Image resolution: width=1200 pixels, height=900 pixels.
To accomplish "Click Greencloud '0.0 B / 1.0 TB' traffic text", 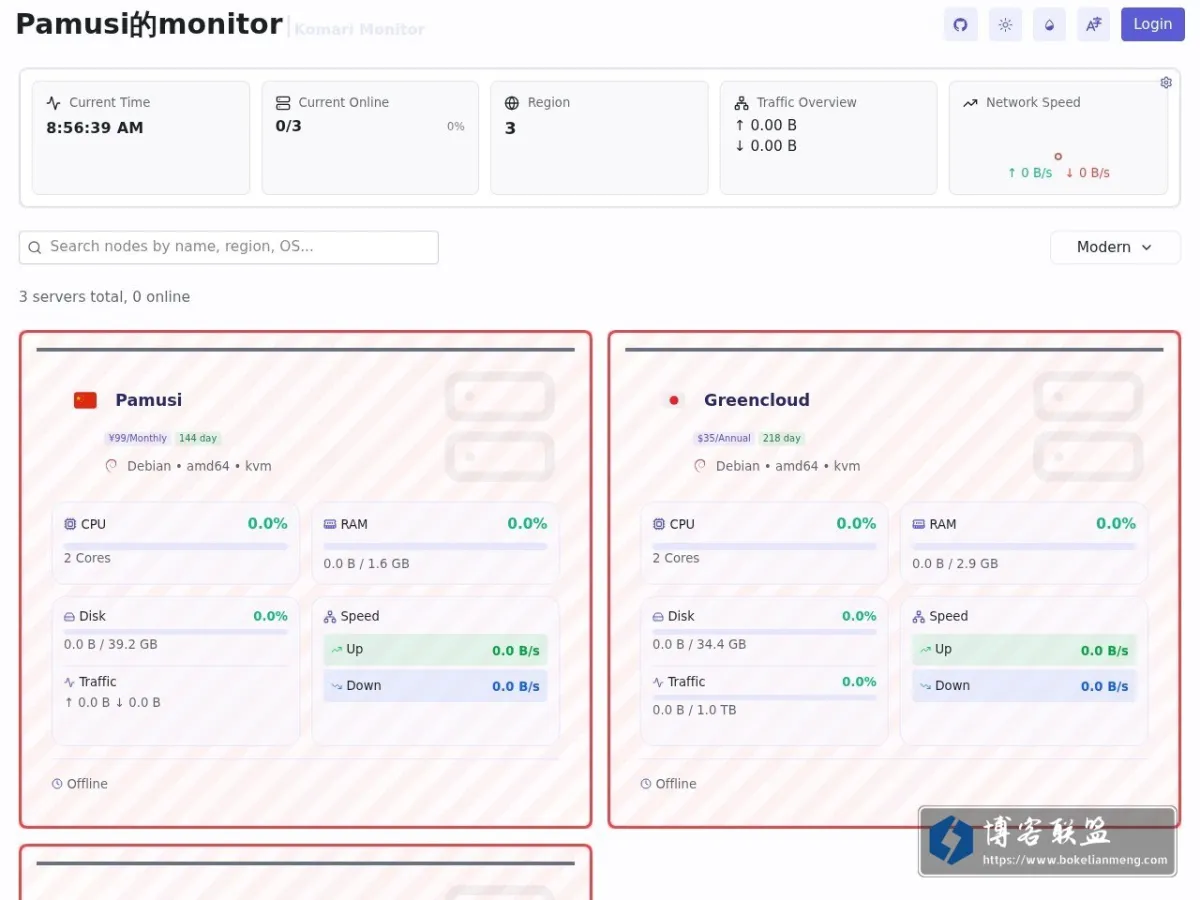I will click(x=694, y=710).
